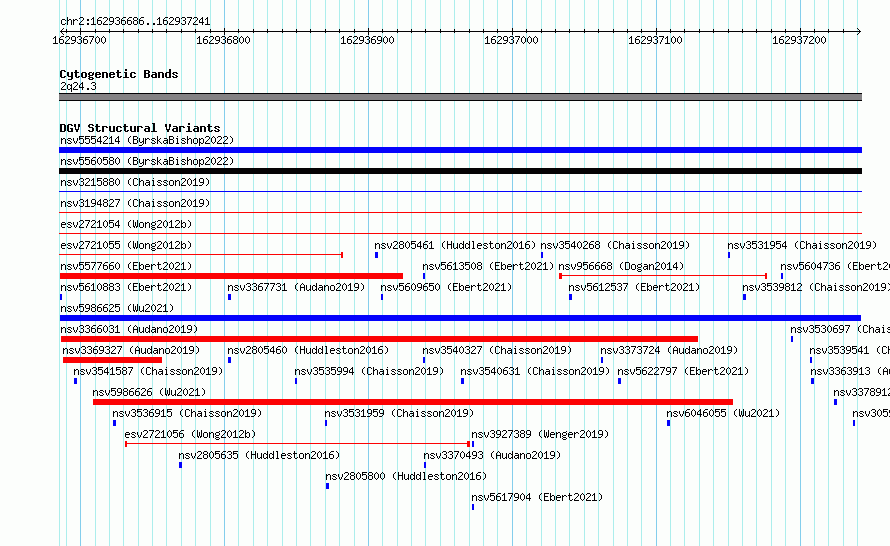This screenshot has height=546, width=890.
Task: Select the blue nsv5986625 variant bar
Action: tap(460, 318)
